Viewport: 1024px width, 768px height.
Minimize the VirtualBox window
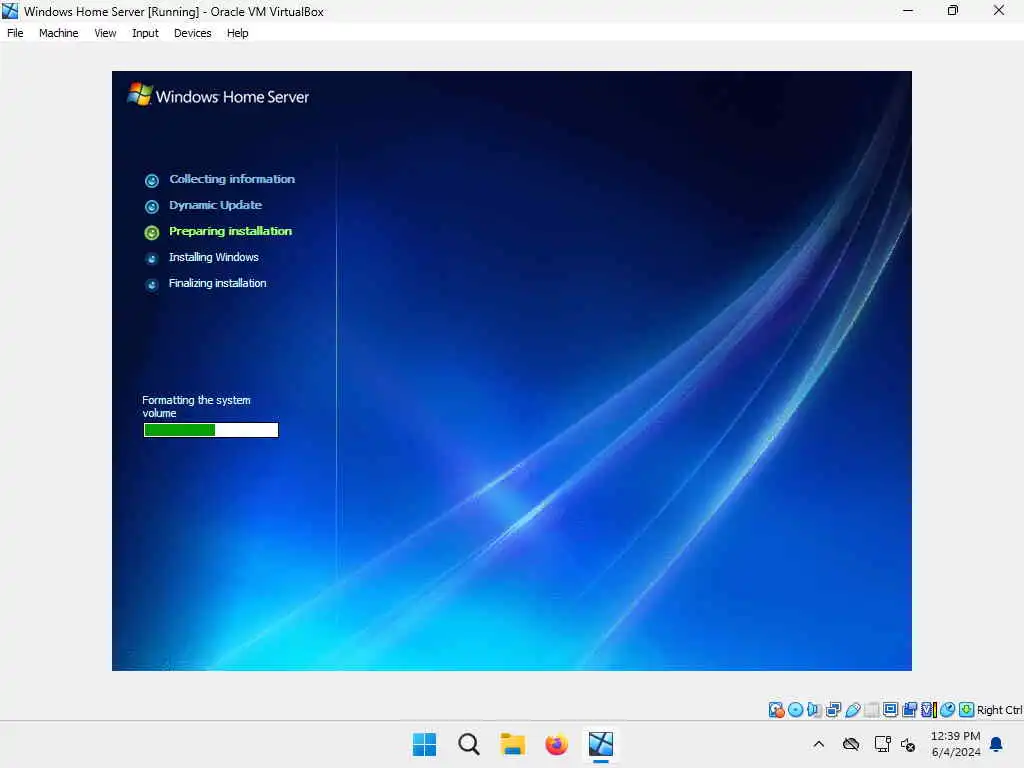(908, 10)
